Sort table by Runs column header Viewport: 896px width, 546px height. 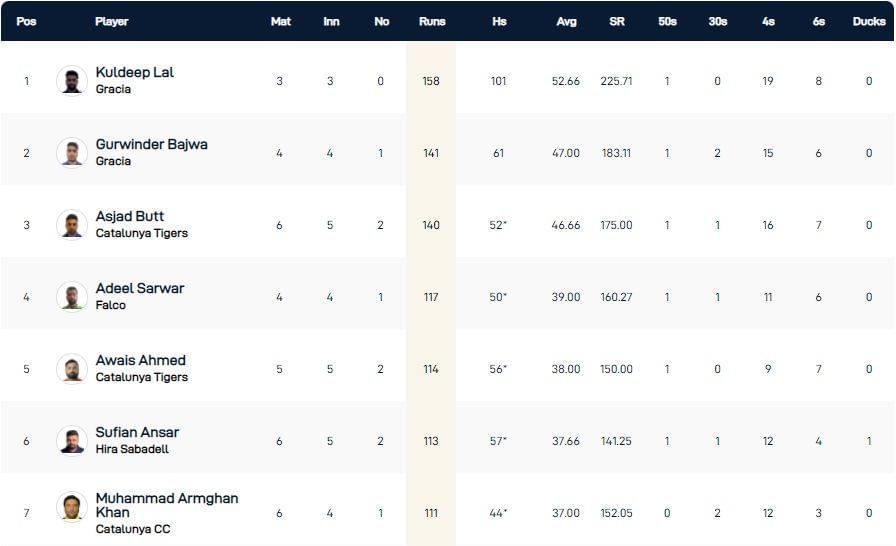(430, 21)
